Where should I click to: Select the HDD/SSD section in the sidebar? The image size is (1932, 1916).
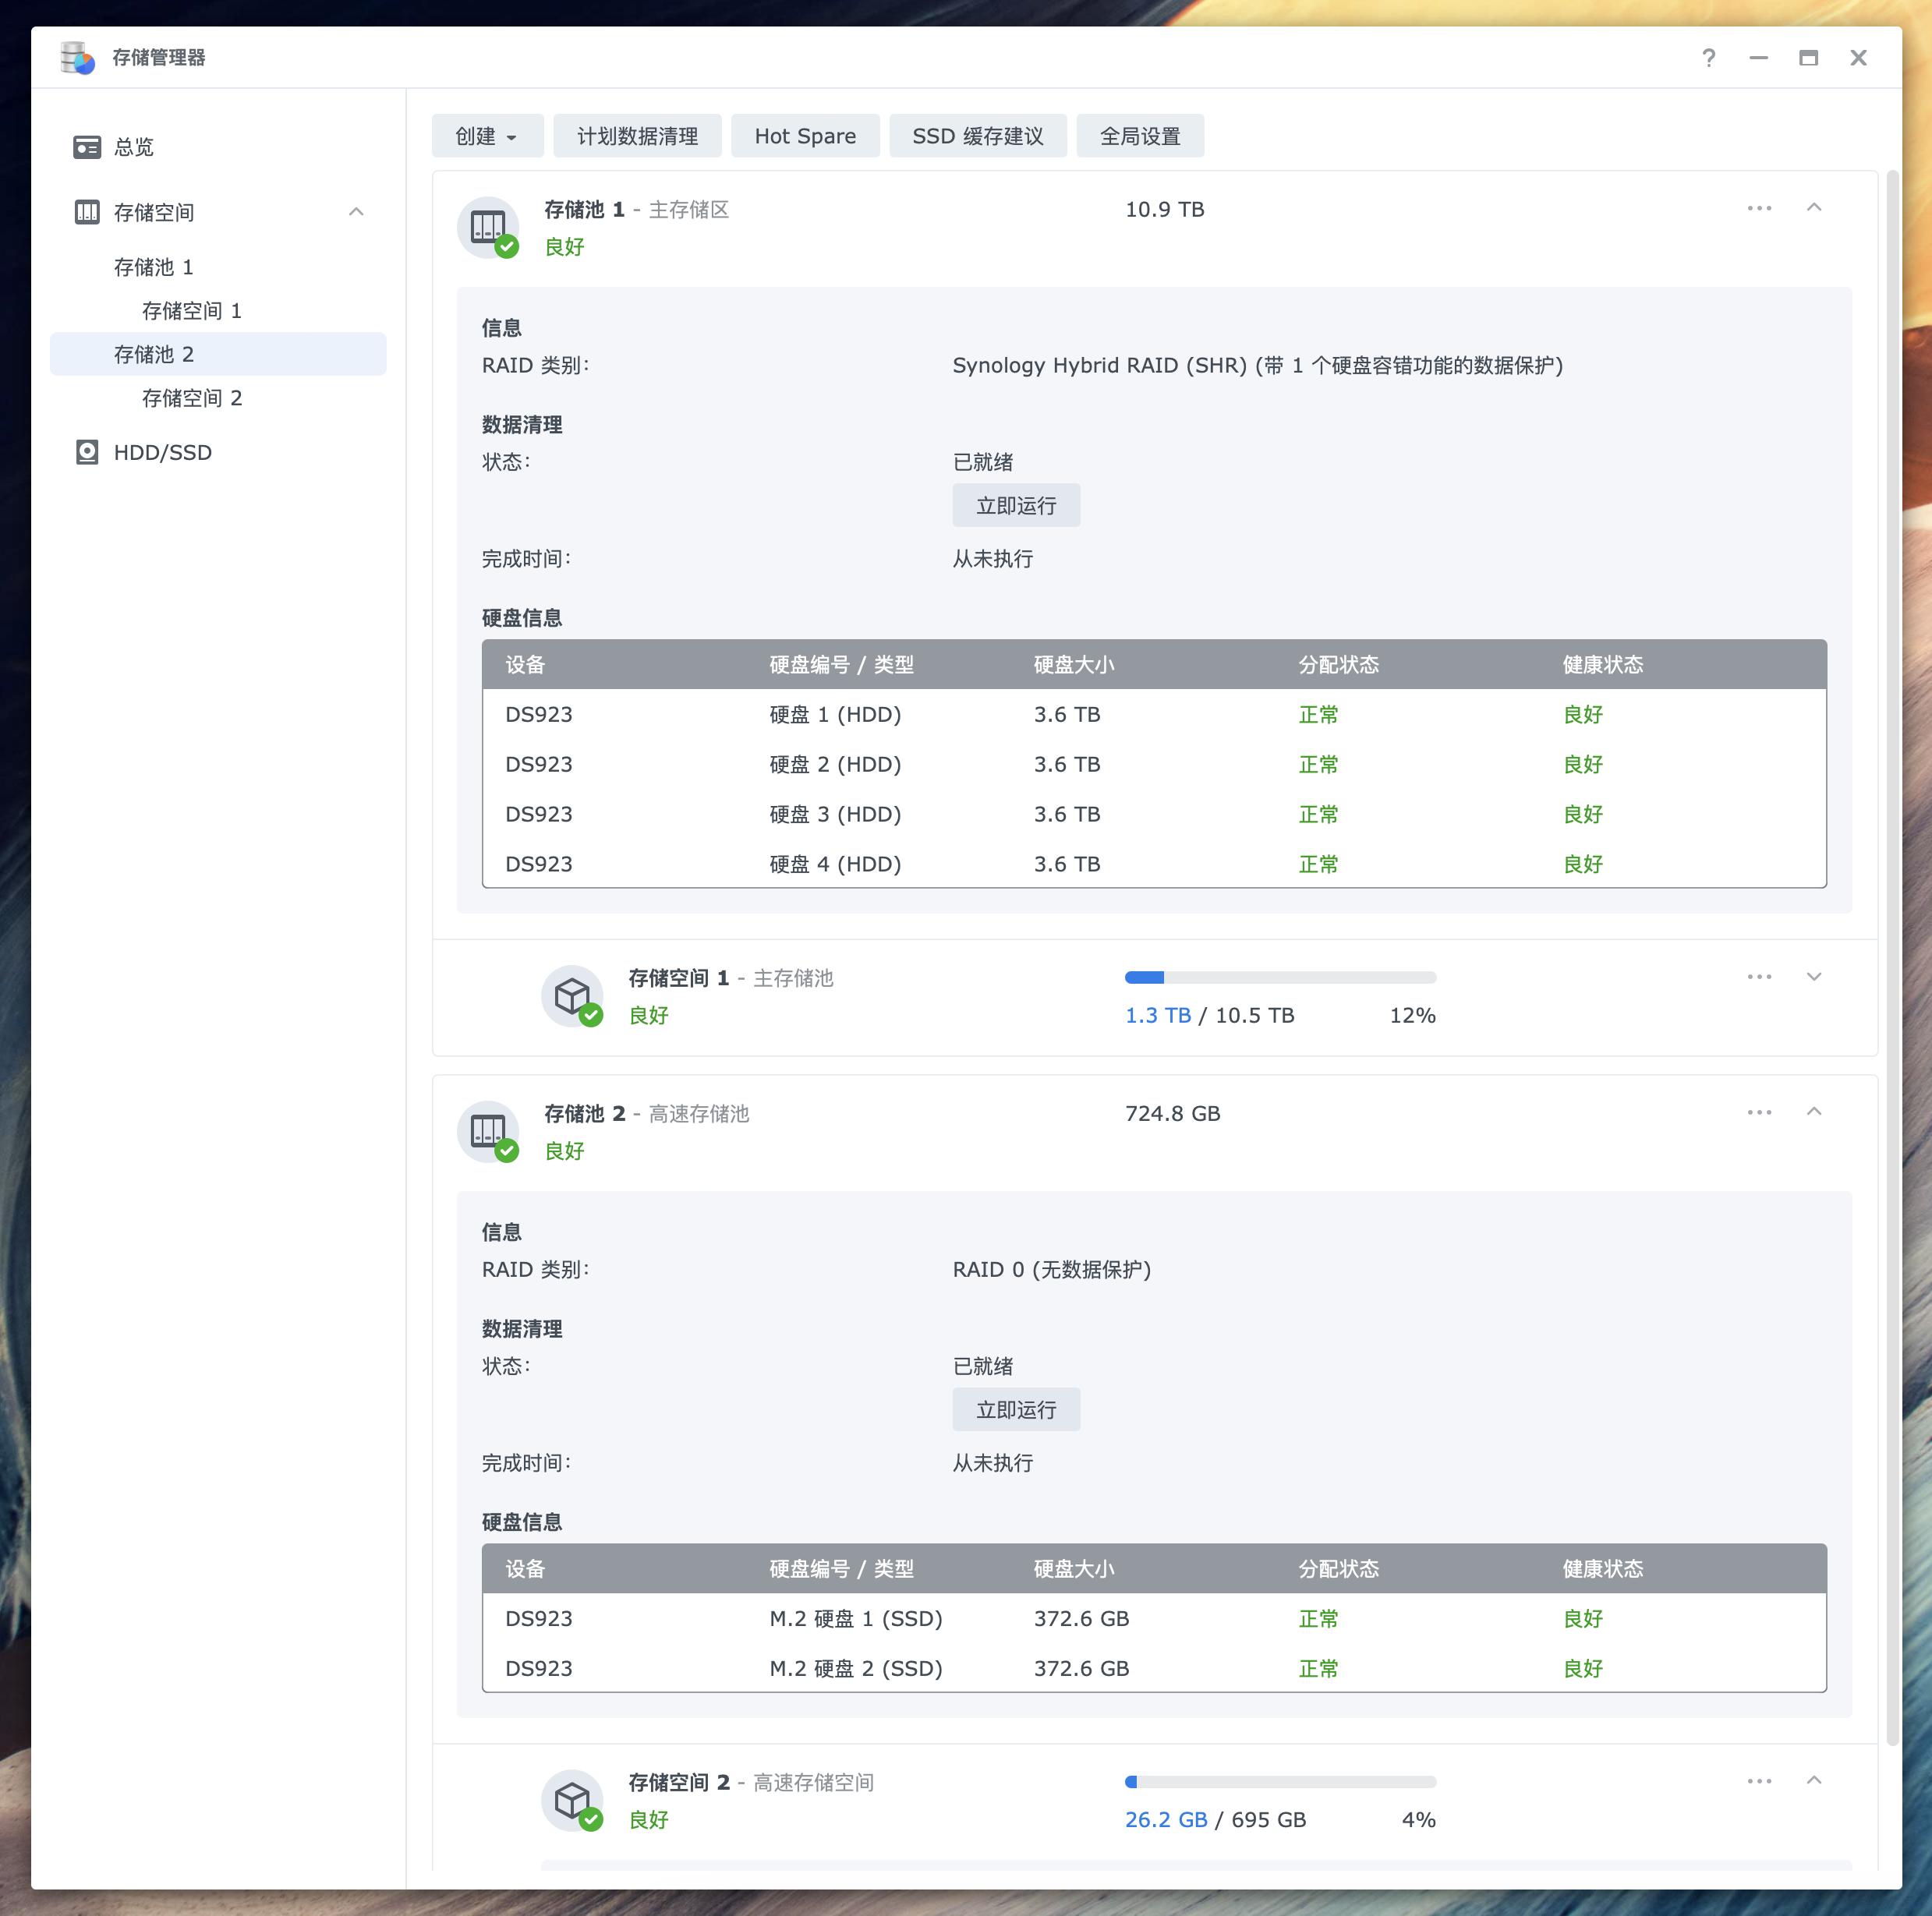(x=161, y=452)
